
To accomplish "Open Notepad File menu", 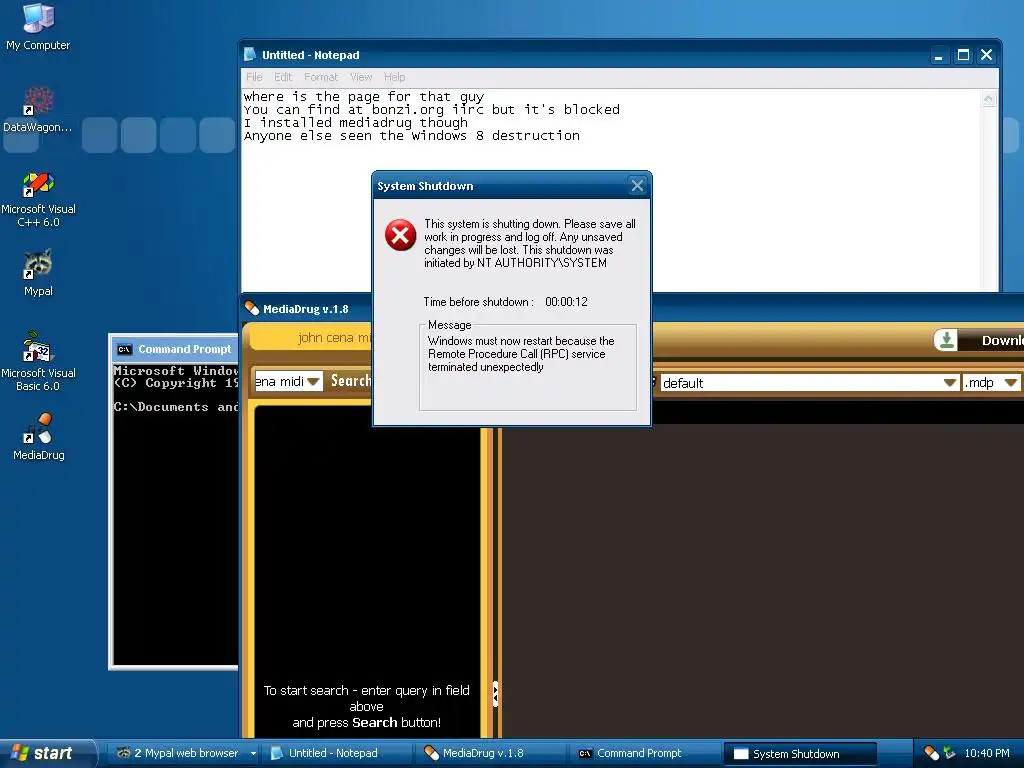I will (x=254, y=77).
